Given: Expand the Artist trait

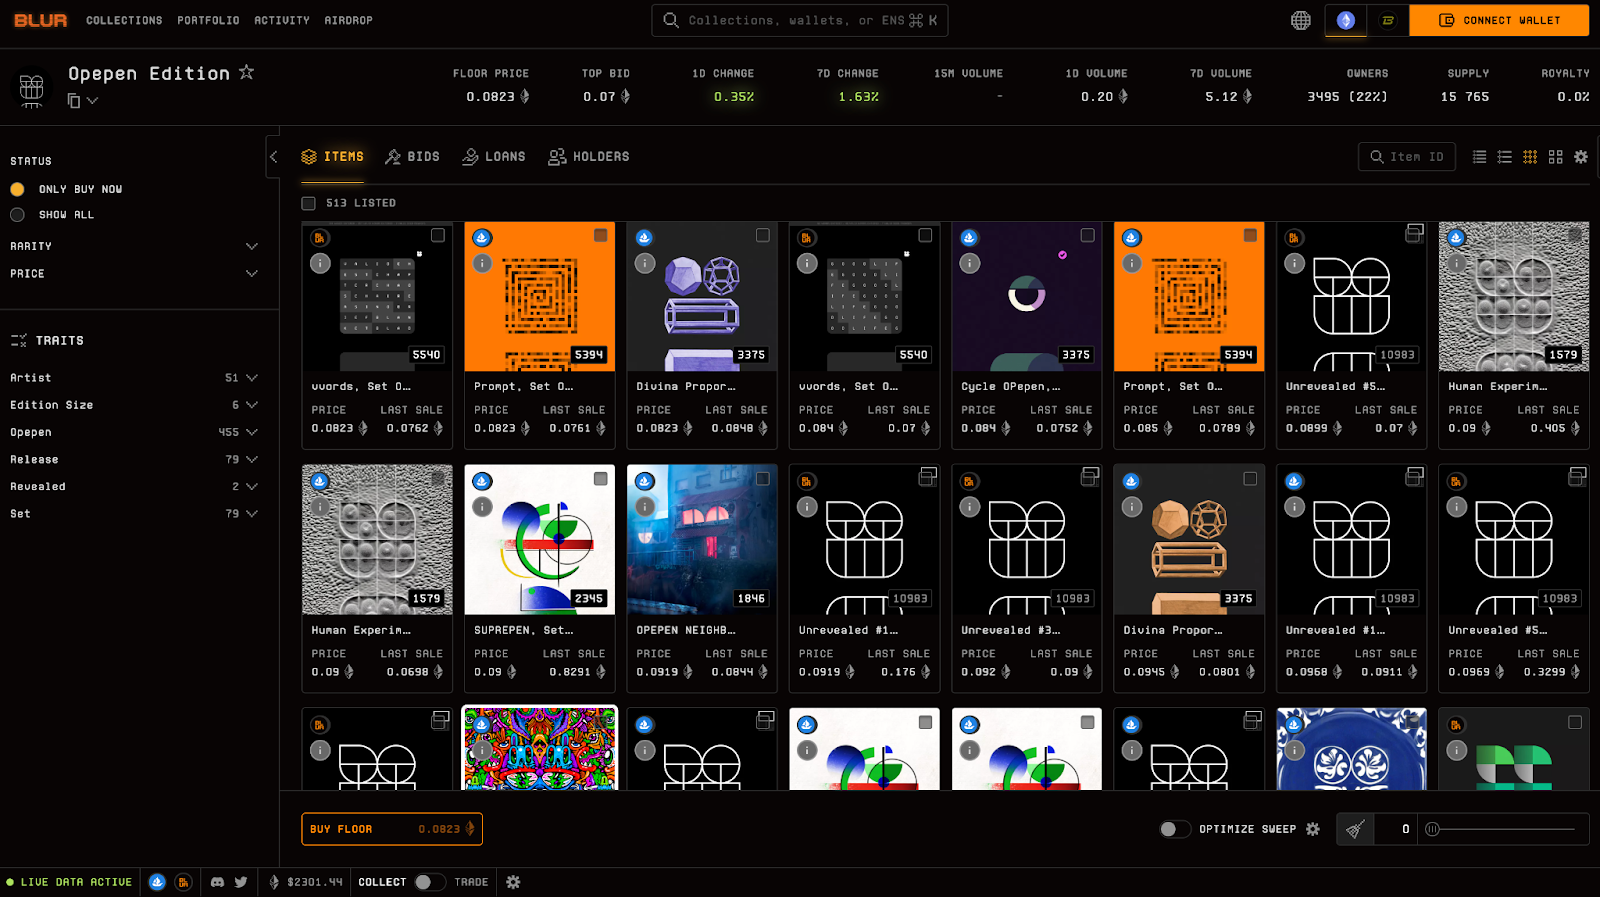Looking at the screenshot, I should pyautogui.click(x=134, y=378).
